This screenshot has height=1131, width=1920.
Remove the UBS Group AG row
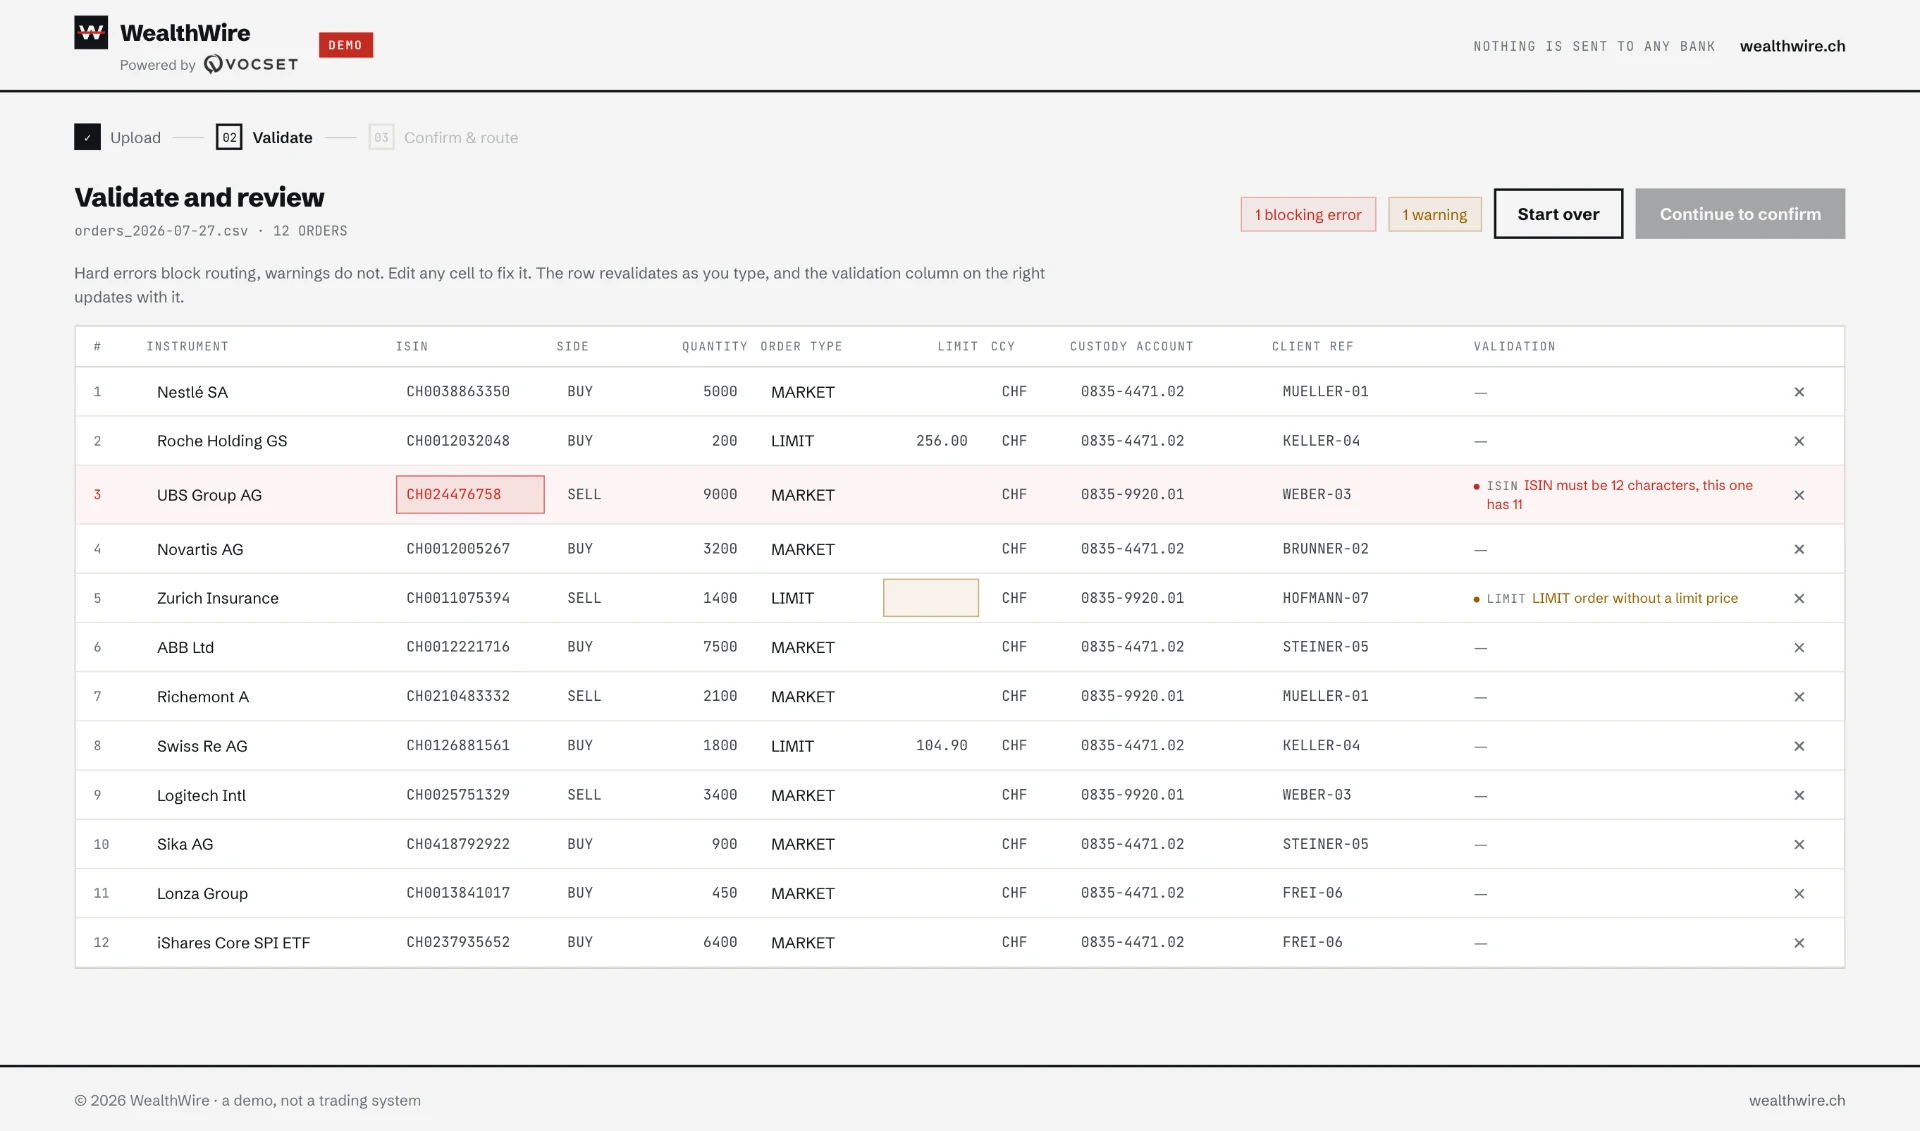pos(1799,495)
